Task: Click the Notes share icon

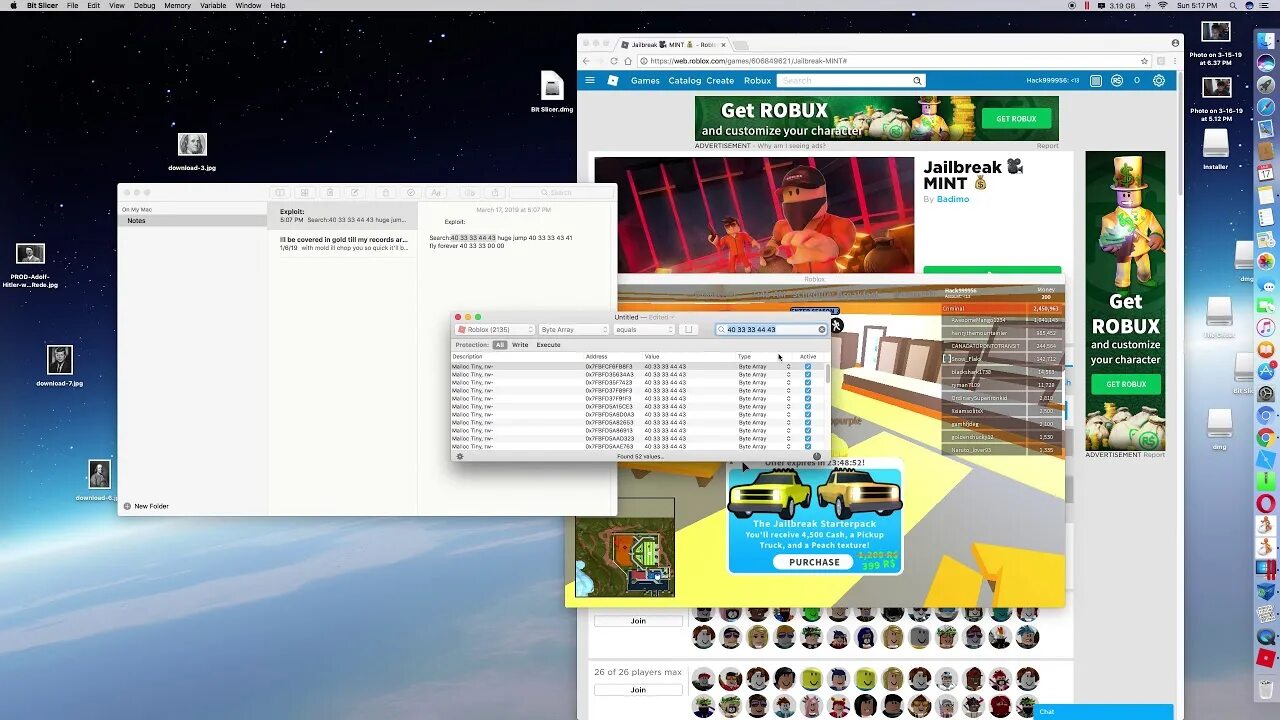Action: (x=494, y=193)
